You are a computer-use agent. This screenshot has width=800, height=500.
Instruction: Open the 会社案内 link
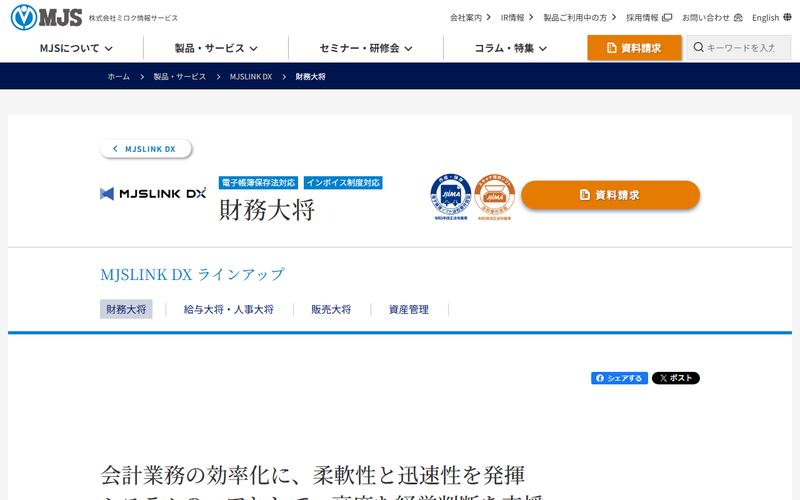click(469, 17)
